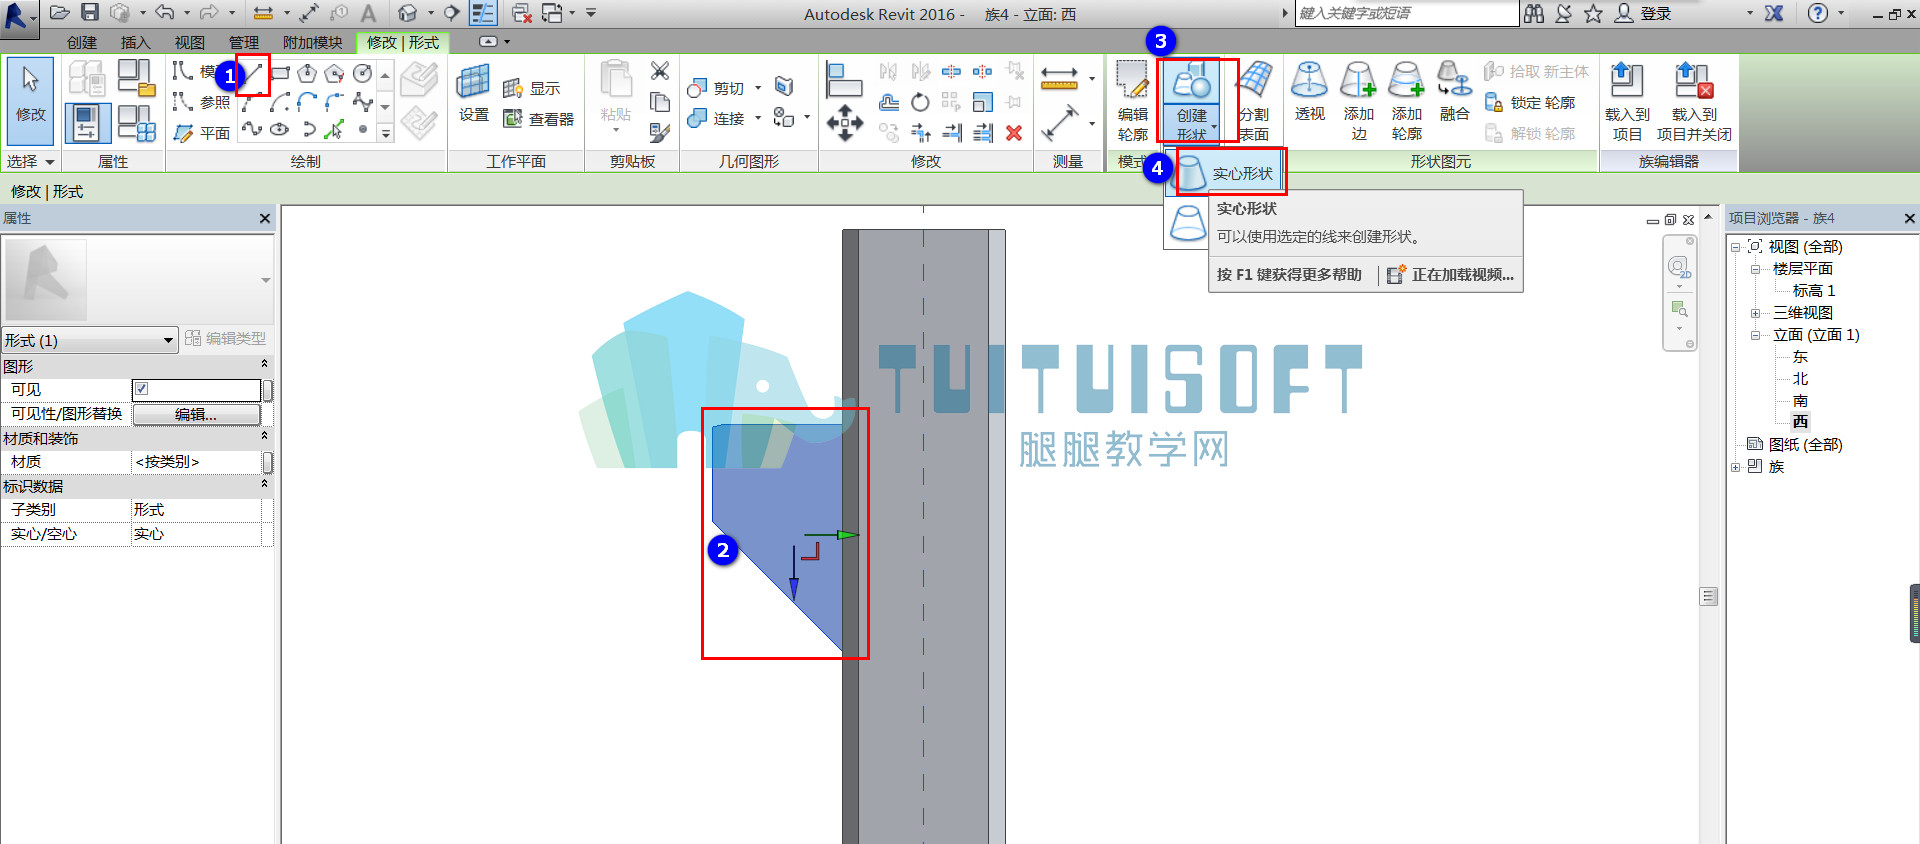Activate the Rotate tool
The height and width of the screenshot is (844, 1920).
click(920, 102)
